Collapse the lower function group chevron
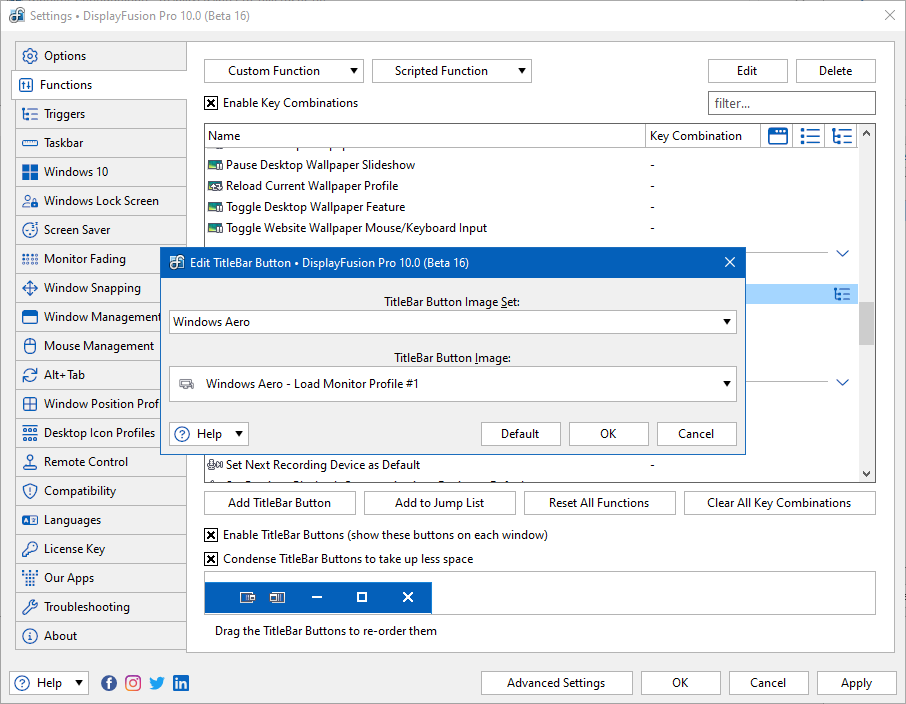This screenshot has height=704, width=906. [x=842, y=382]
